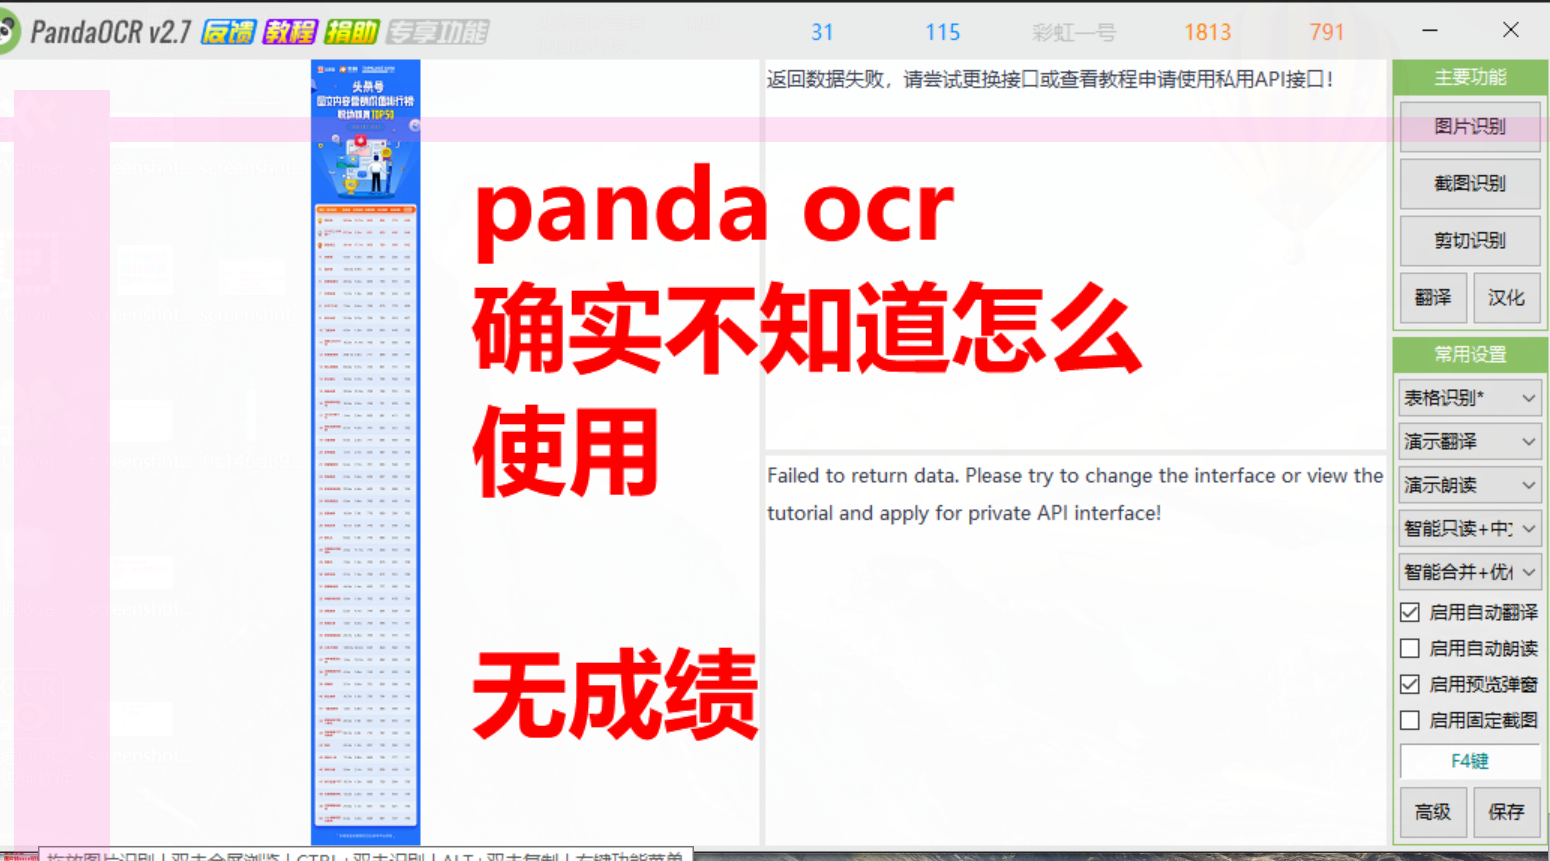Start 截图识别 screenshot recognition
This screenshot has height=861, width=1550.
1469,183
